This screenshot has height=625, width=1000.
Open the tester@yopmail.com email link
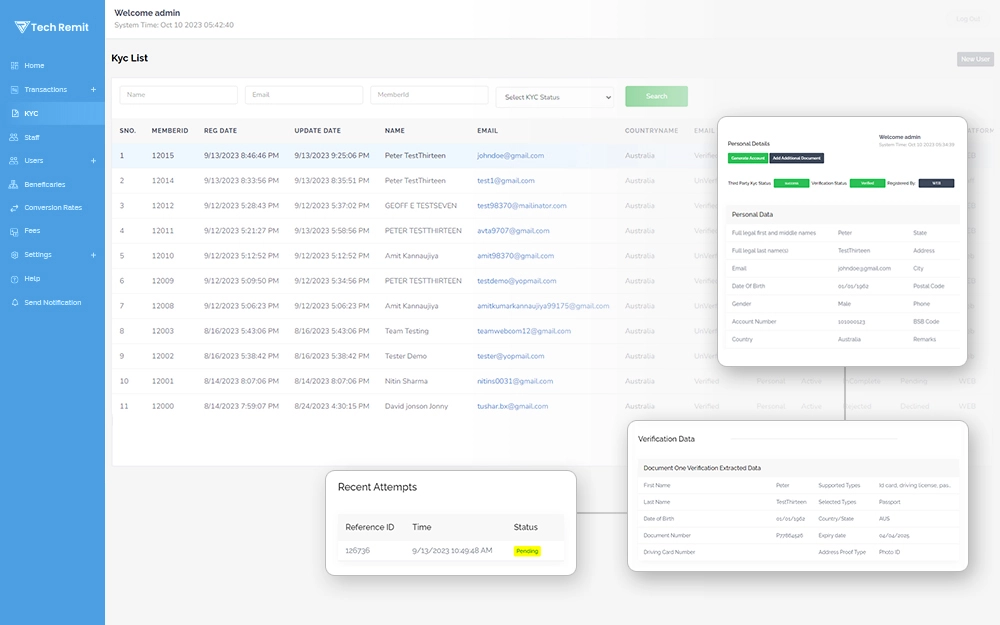click(x=510, y=356)
